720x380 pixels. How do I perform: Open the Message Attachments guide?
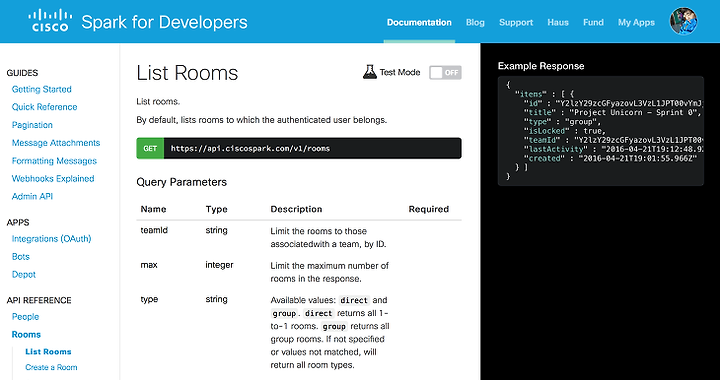tap(56, 143)
